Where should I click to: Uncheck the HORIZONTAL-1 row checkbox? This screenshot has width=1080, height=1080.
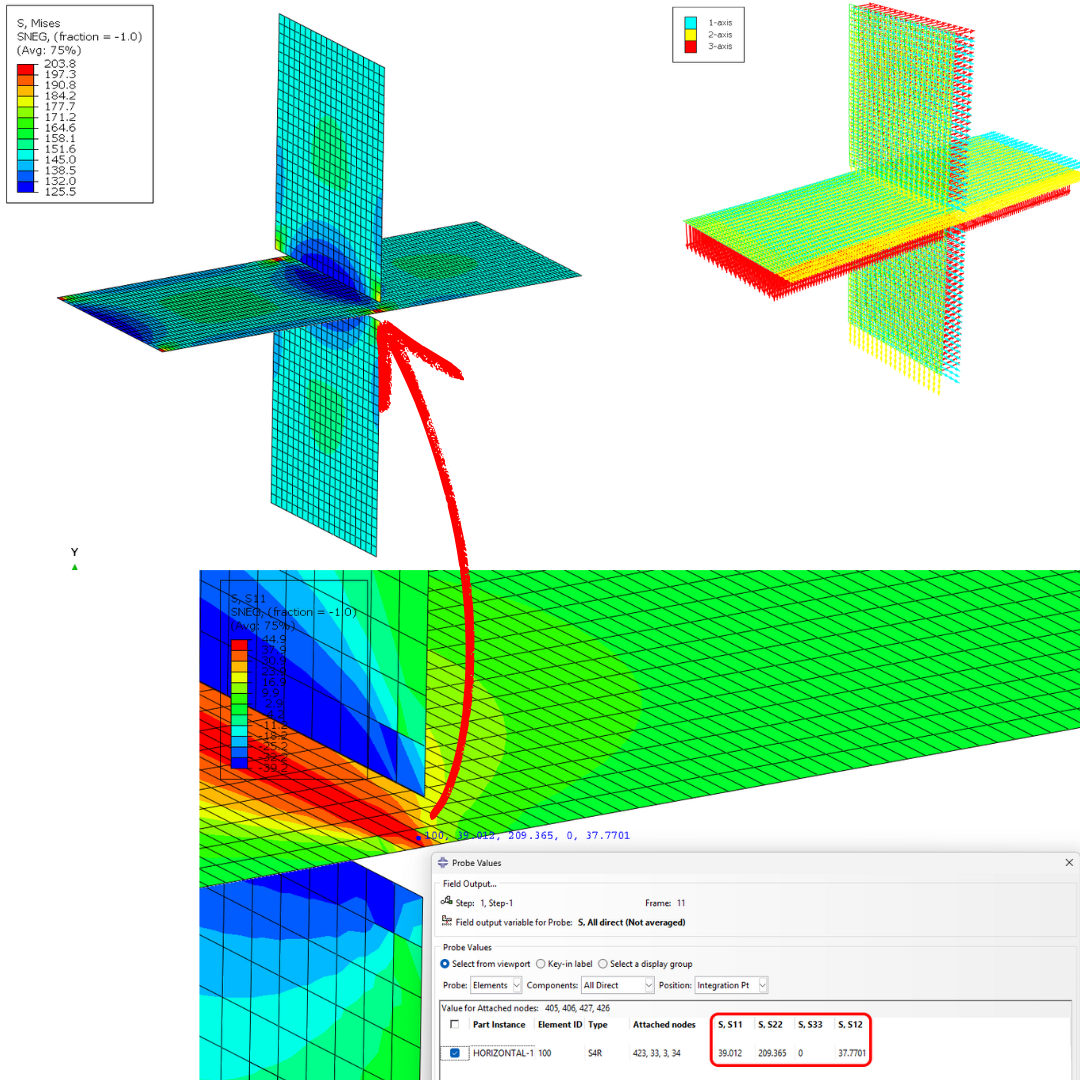coord(455,1053)
